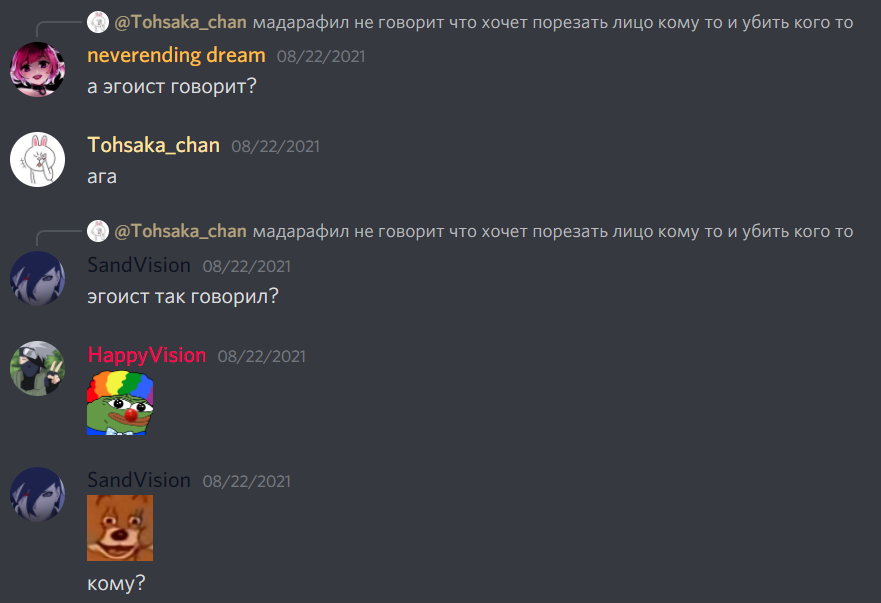Click the small reply avatar above SandVision's message
Viewport: 881px width, 603px height.
(98, 231)
